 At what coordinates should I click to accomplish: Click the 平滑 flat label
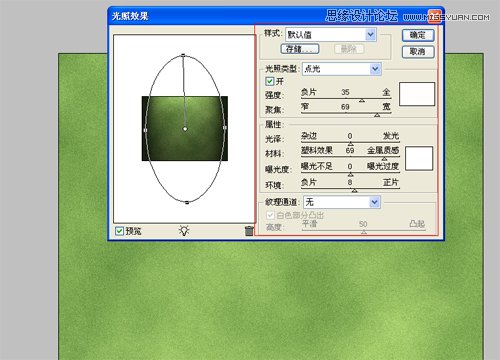tap(309, 224)
